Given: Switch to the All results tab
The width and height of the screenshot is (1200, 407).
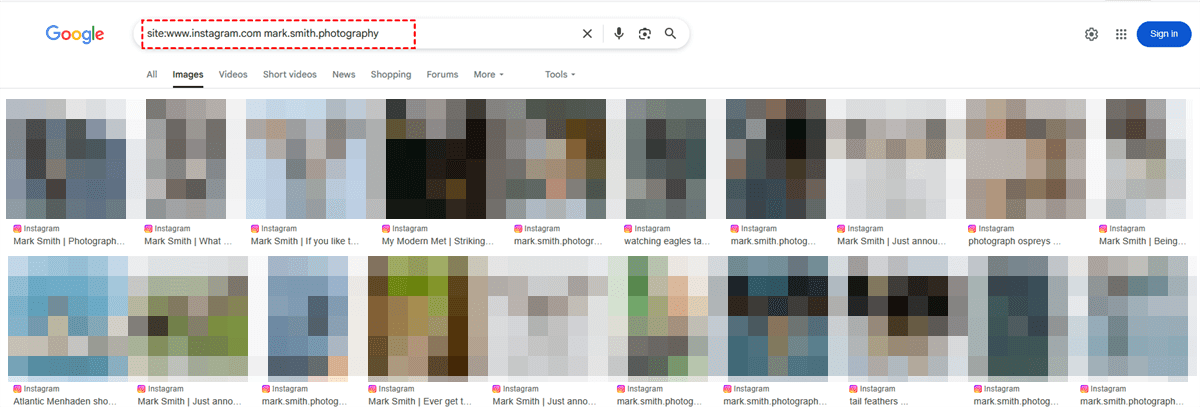Looking at the screenshot, I should pos(152,74).
